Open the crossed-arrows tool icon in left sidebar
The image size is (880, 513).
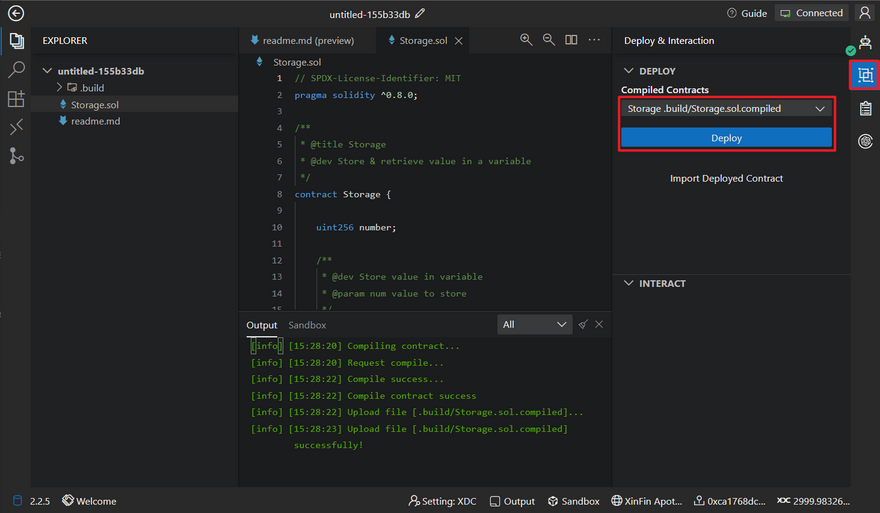16,127
